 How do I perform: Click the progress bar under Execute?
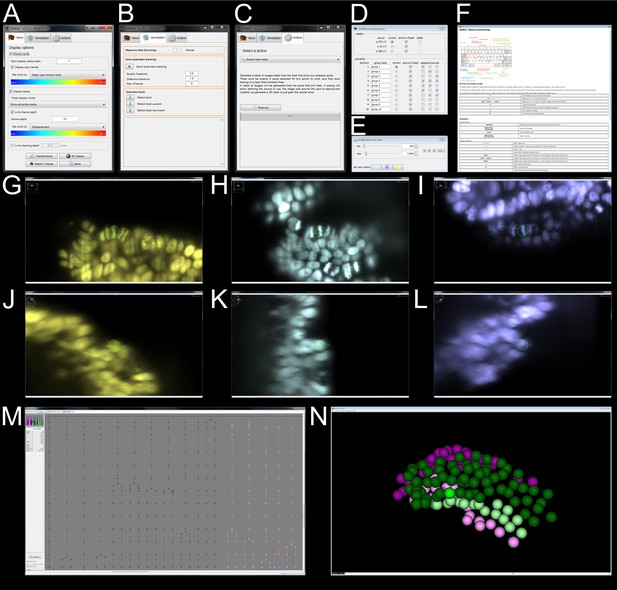tap(290, 117)
